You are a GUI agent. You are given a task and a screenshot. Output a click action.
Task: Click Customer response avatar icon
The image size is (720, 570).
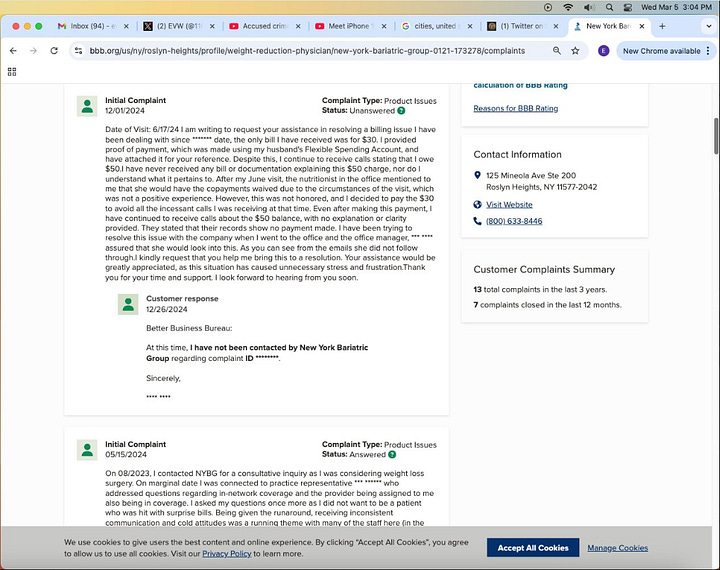click(x=128, y=305)
